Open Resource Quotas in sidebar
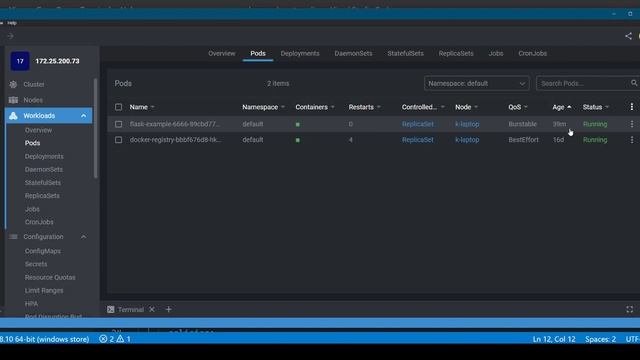Screen dimensions: 640x360 [x=50, y=278]
